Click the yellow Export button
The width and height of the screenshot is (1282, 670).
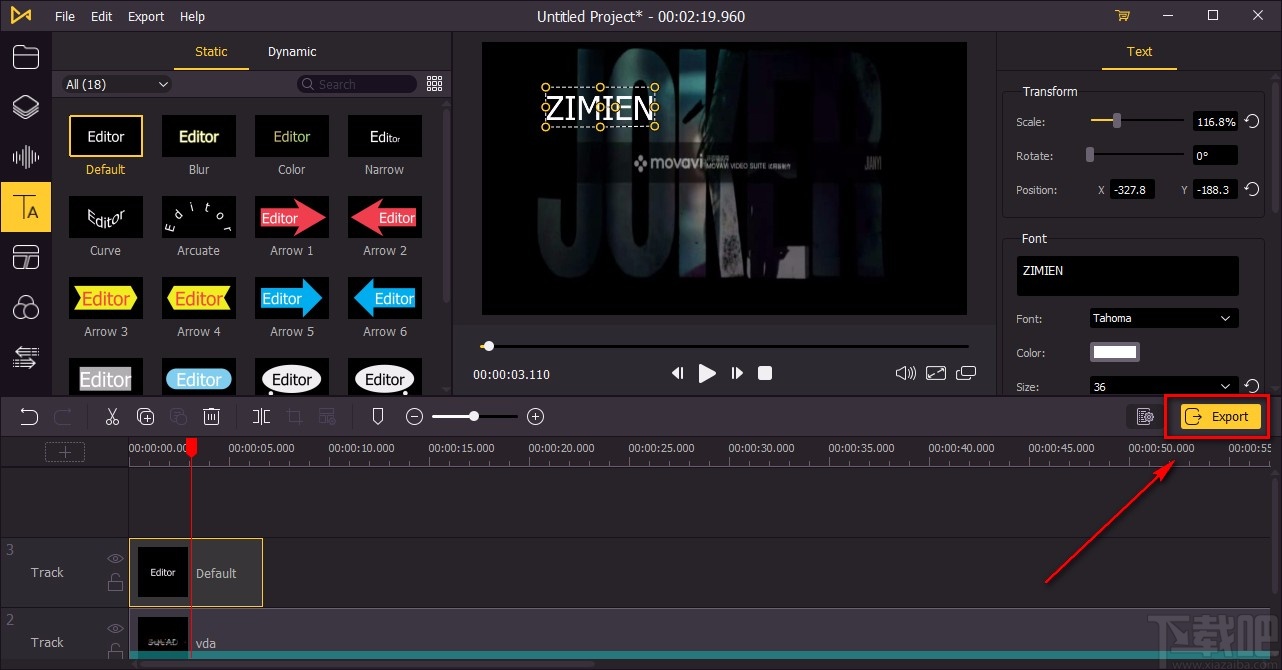[1220, 416]
